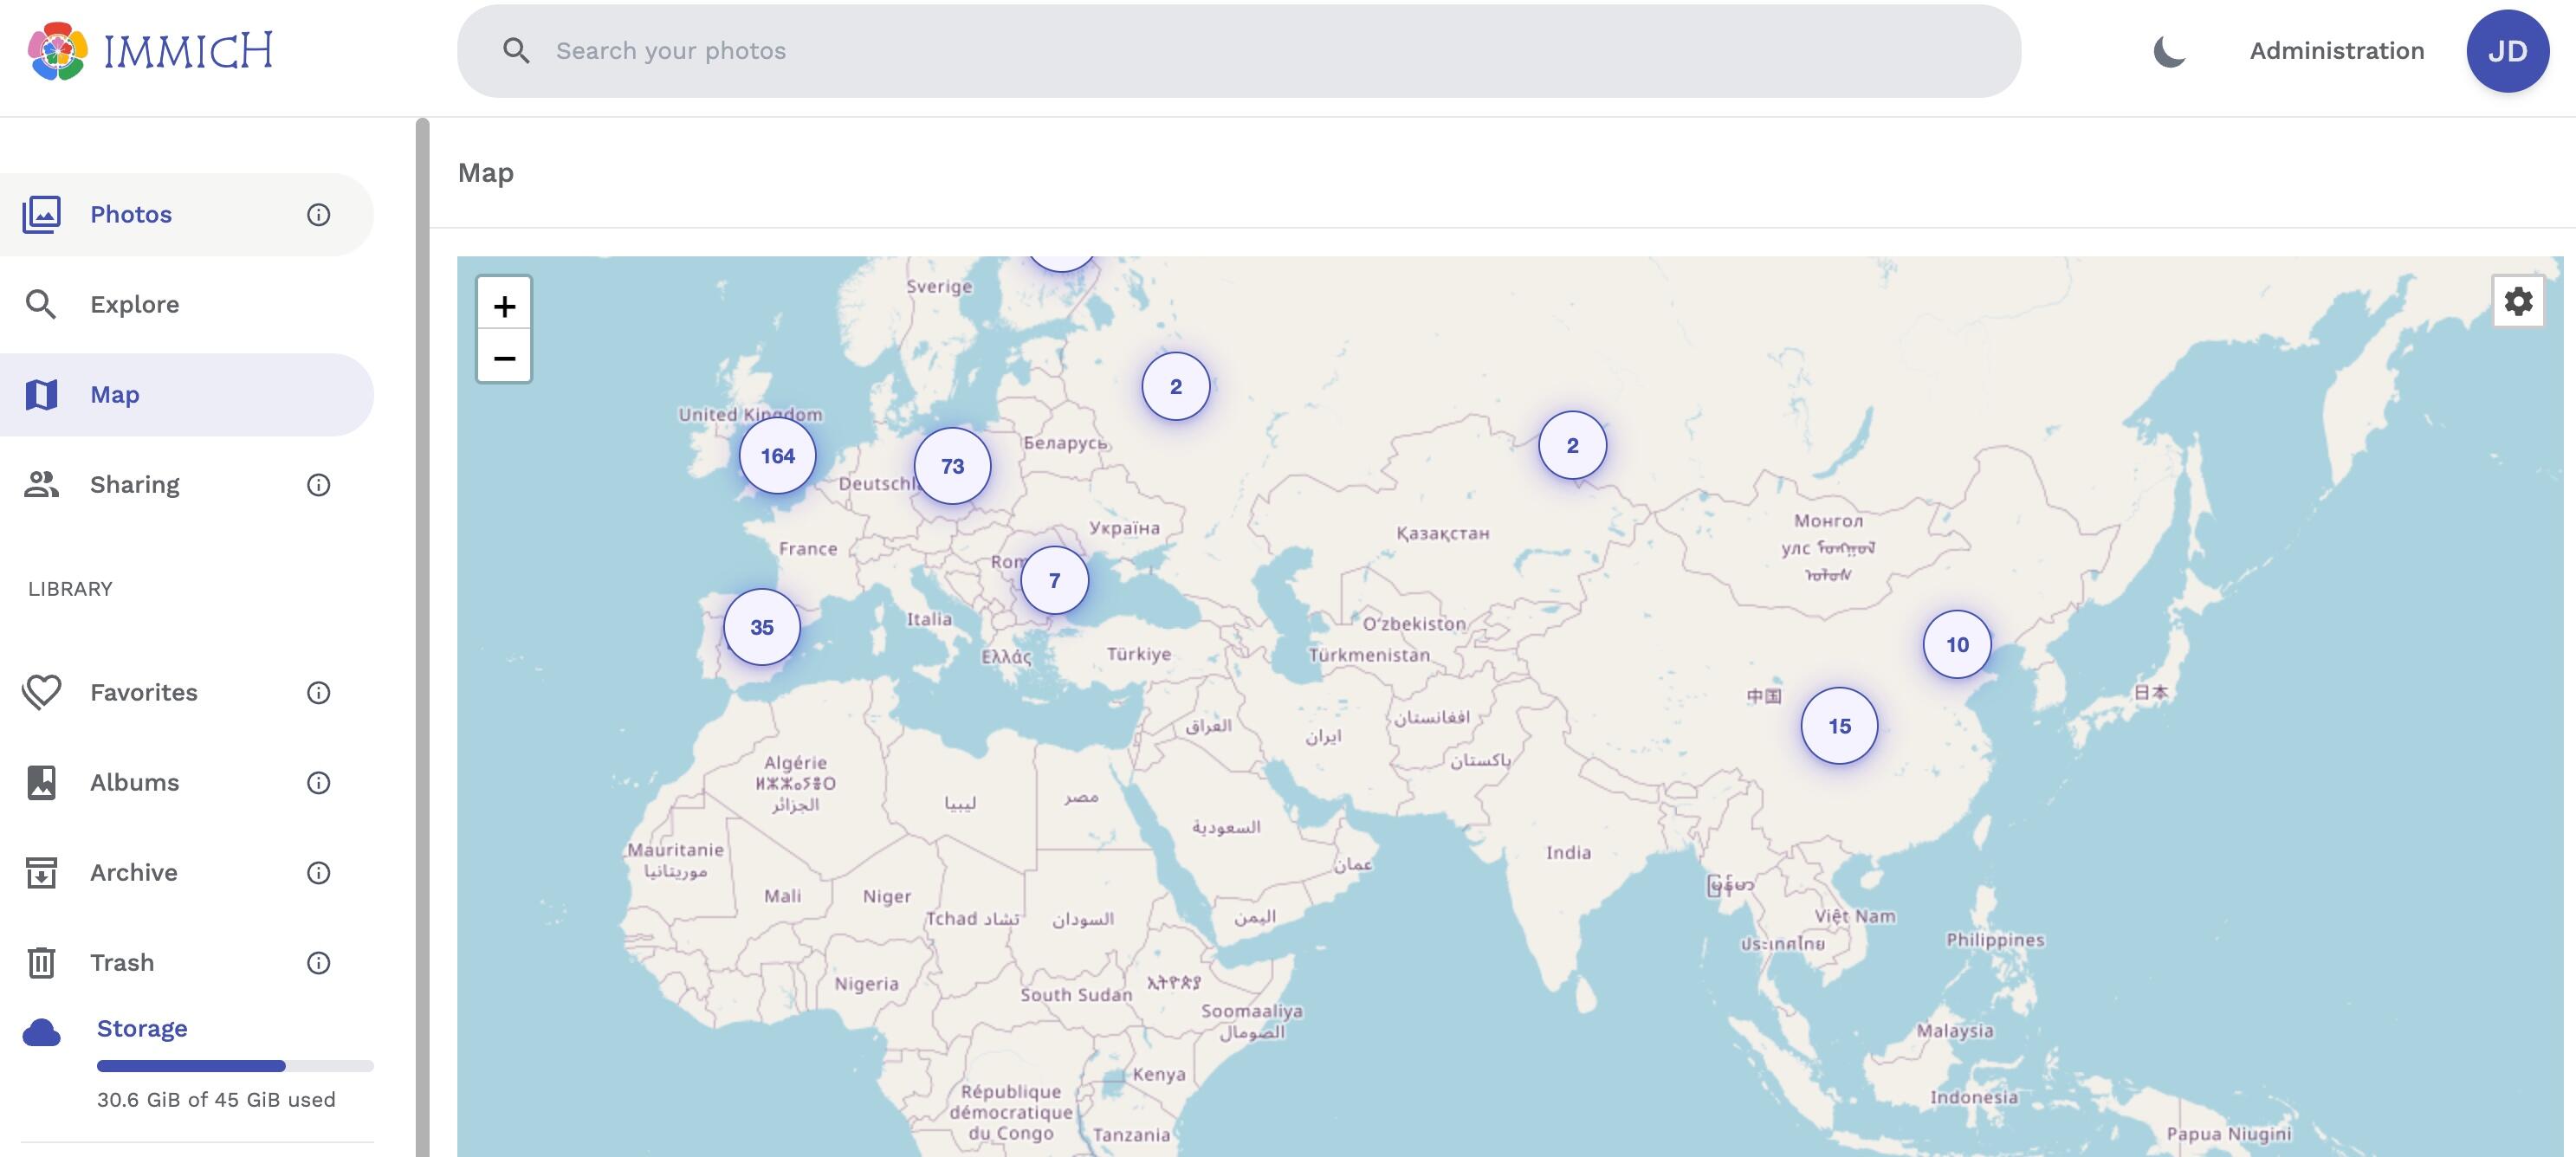Open the Administration link
The width and height of the screenshot is (2576, 1157).
2337,51
